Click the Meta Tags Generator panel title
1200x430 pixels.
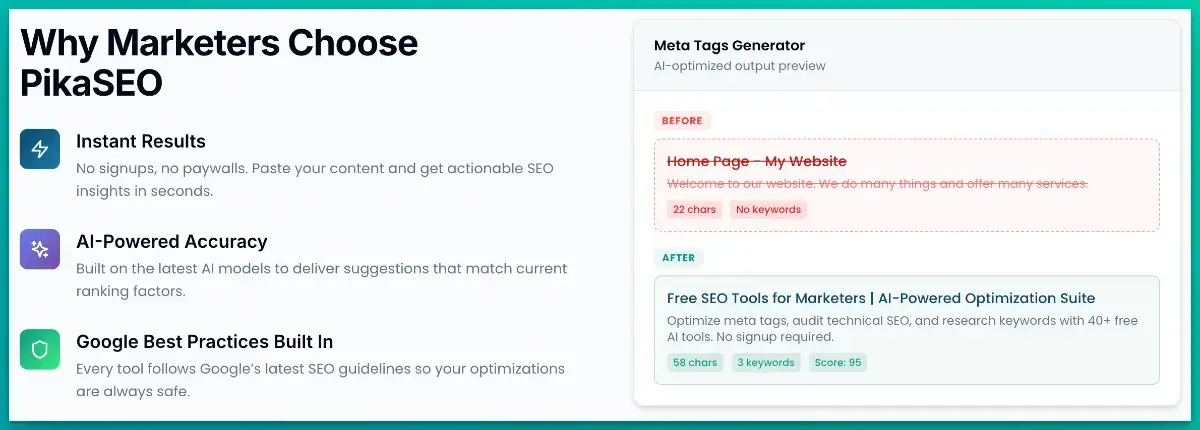tap(729, 45)
